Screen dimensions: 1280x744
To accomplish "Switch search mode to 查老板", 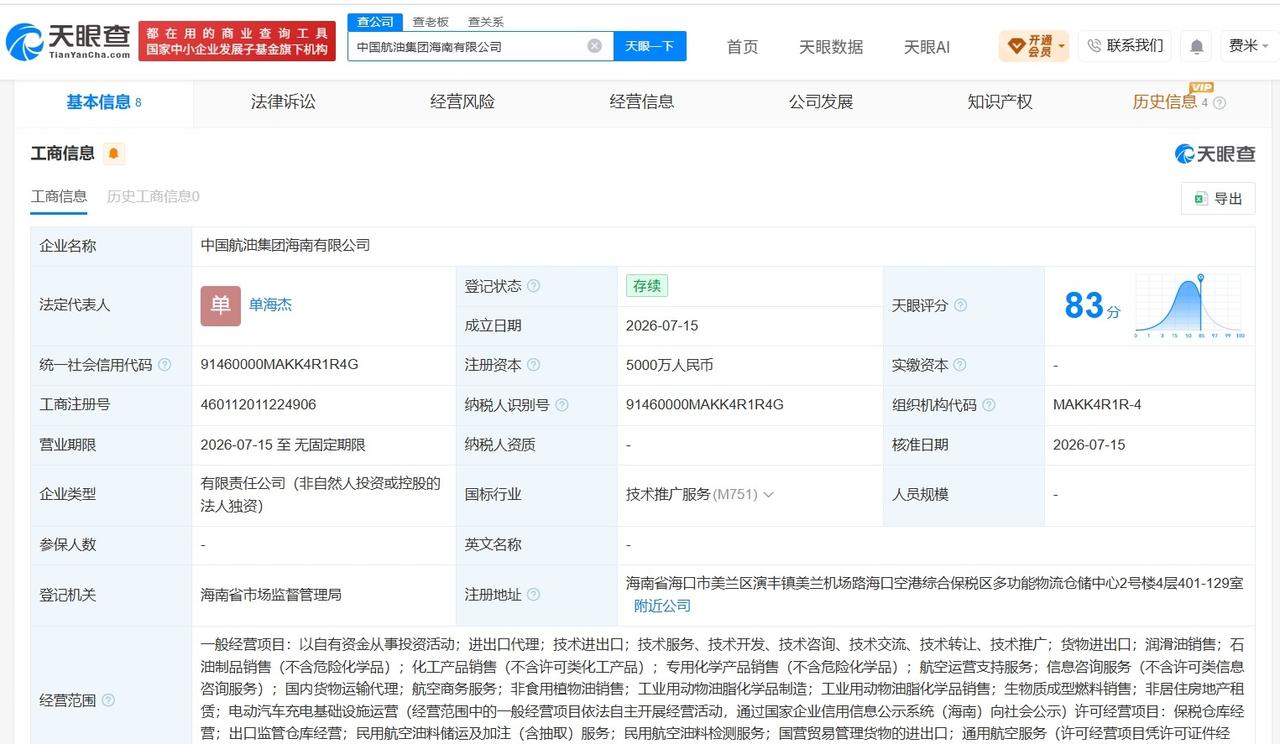I will pos(431,21).
